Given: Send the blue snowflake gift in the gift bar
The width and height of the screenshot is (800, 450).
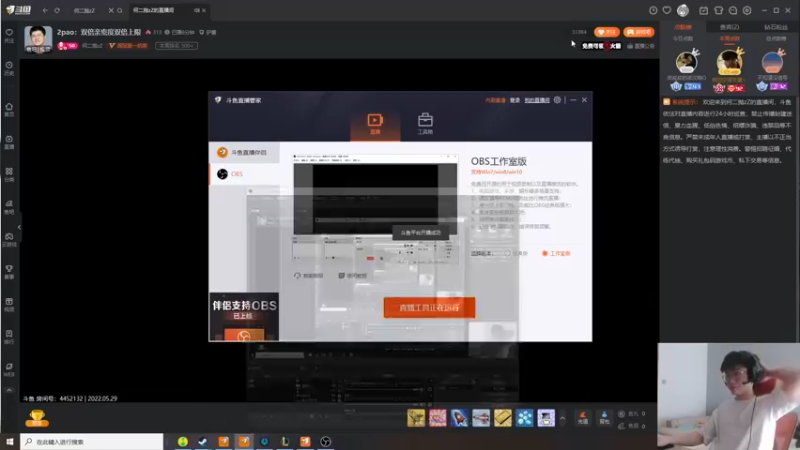Looking at the screenshot, I should [x=524, y=418].
